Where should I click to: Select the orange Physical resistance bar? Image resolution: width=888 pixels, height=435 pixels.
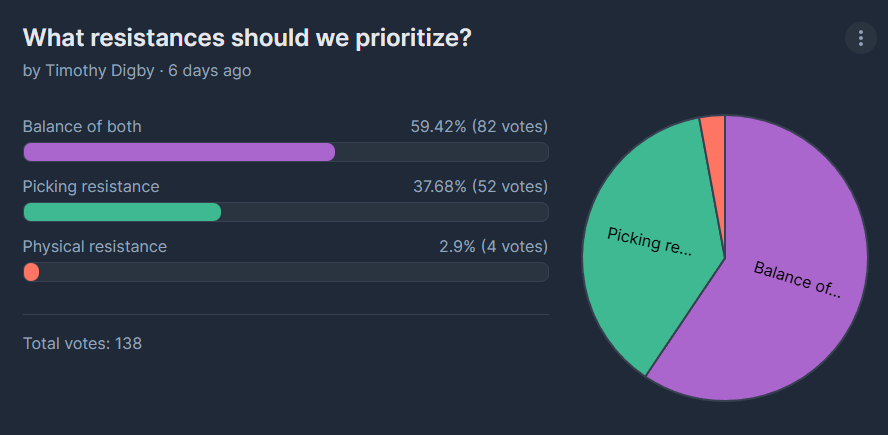[31, 272]
